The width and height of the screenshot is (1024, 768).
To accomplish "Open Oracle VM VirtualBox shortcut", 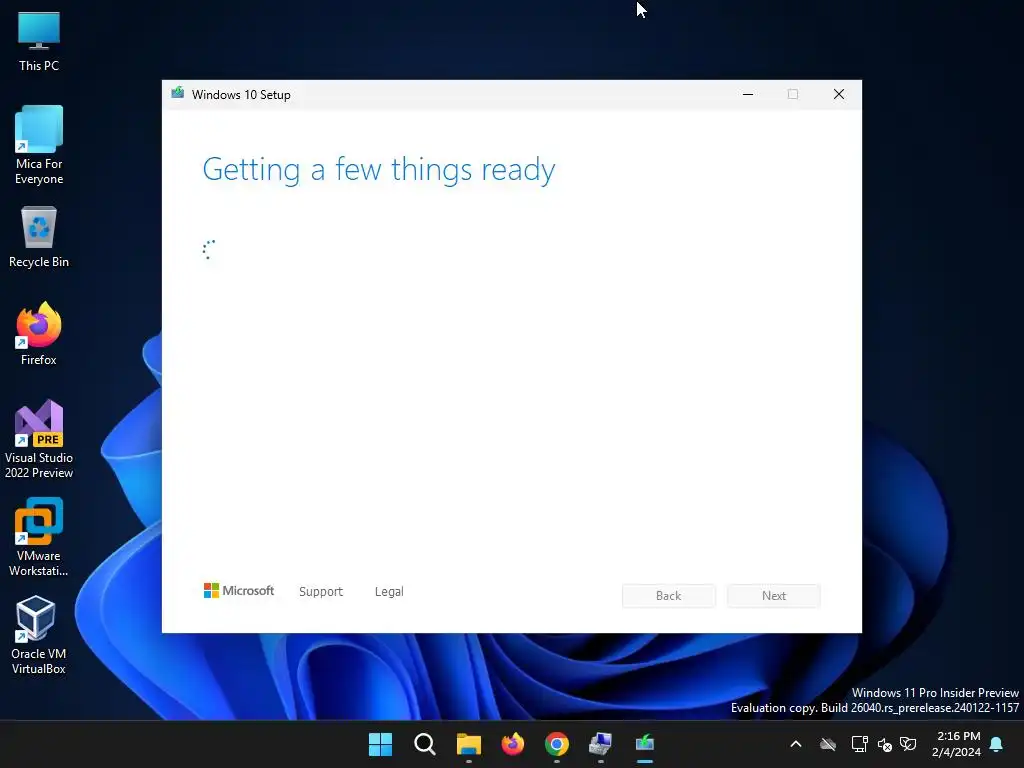I will pos(39,635).
